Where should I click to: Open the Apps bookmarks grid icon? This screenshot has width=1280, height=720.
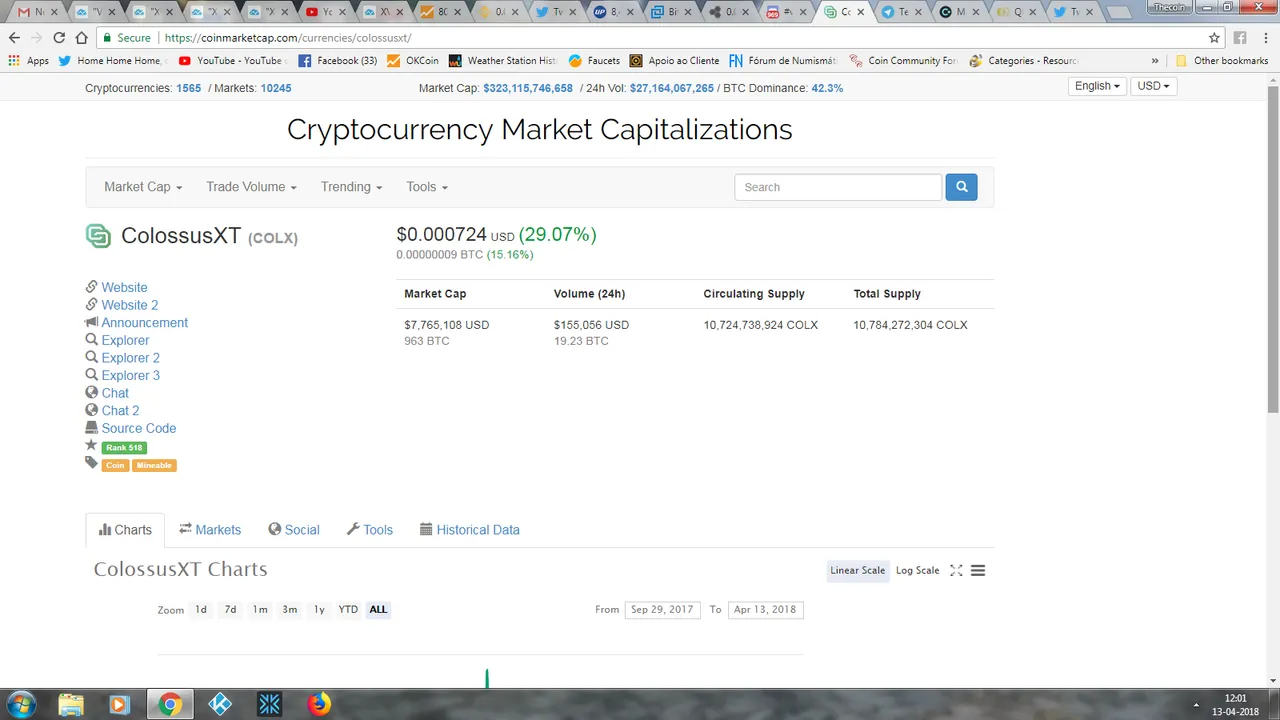click(13, 60)
